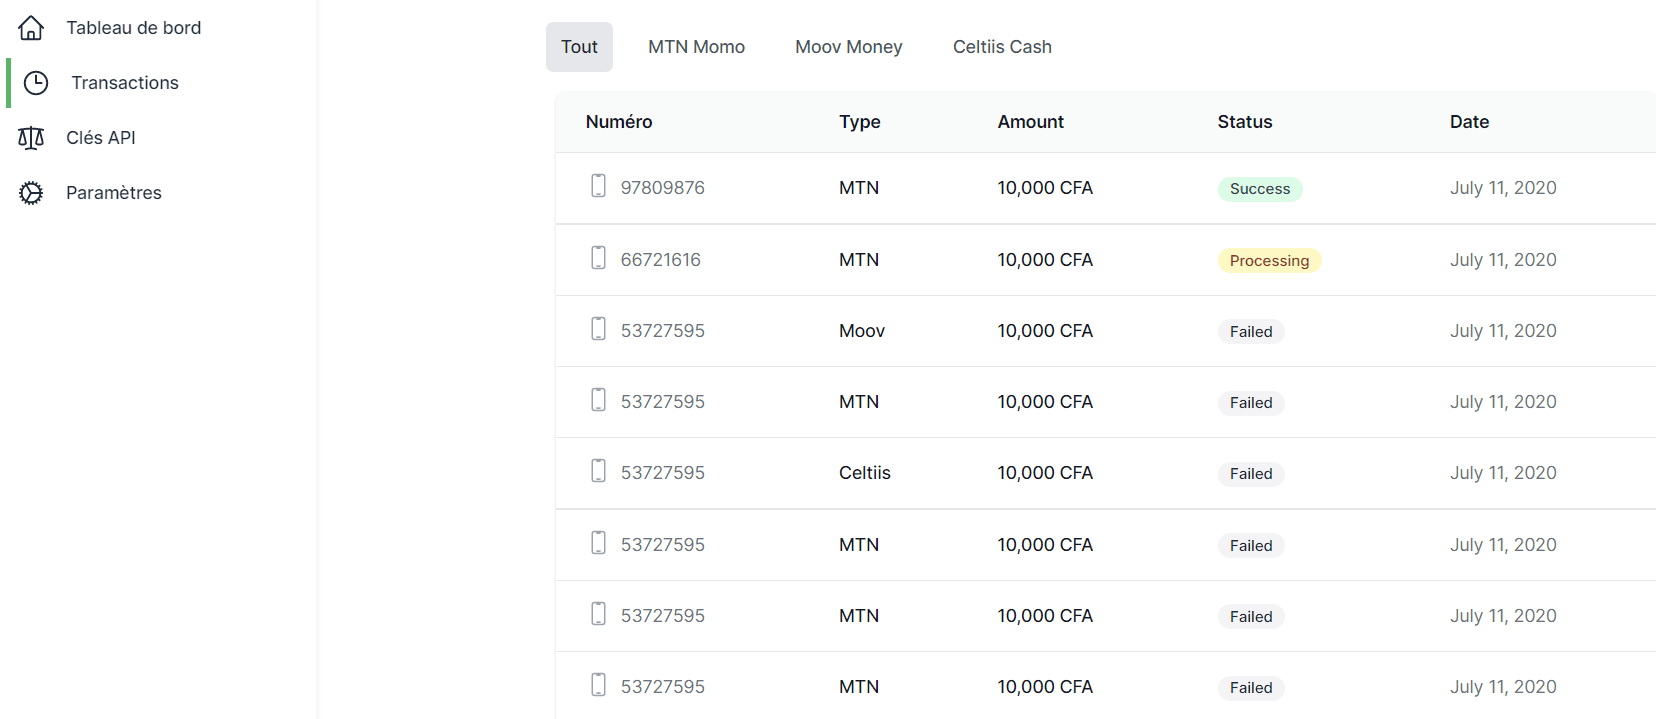Open the Transactions sidebar item
Screen dimensions: 1656x719
[x=125, y=83]
